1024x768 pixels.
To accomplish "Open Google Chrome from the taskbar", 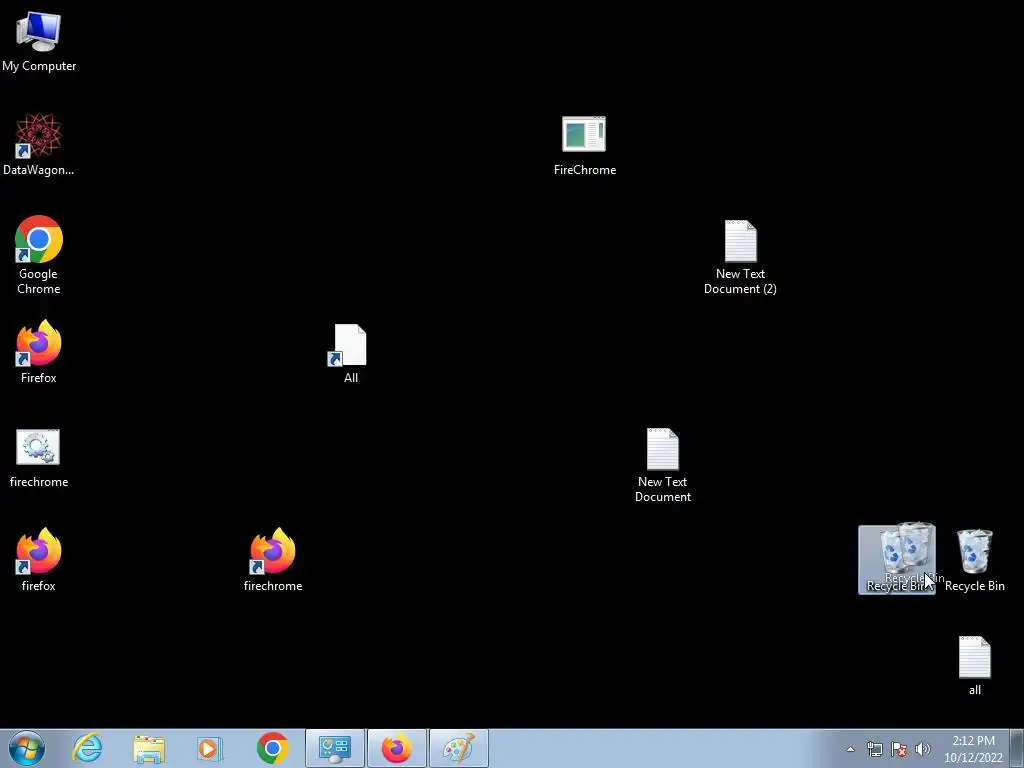I will (x=272, y=748).
